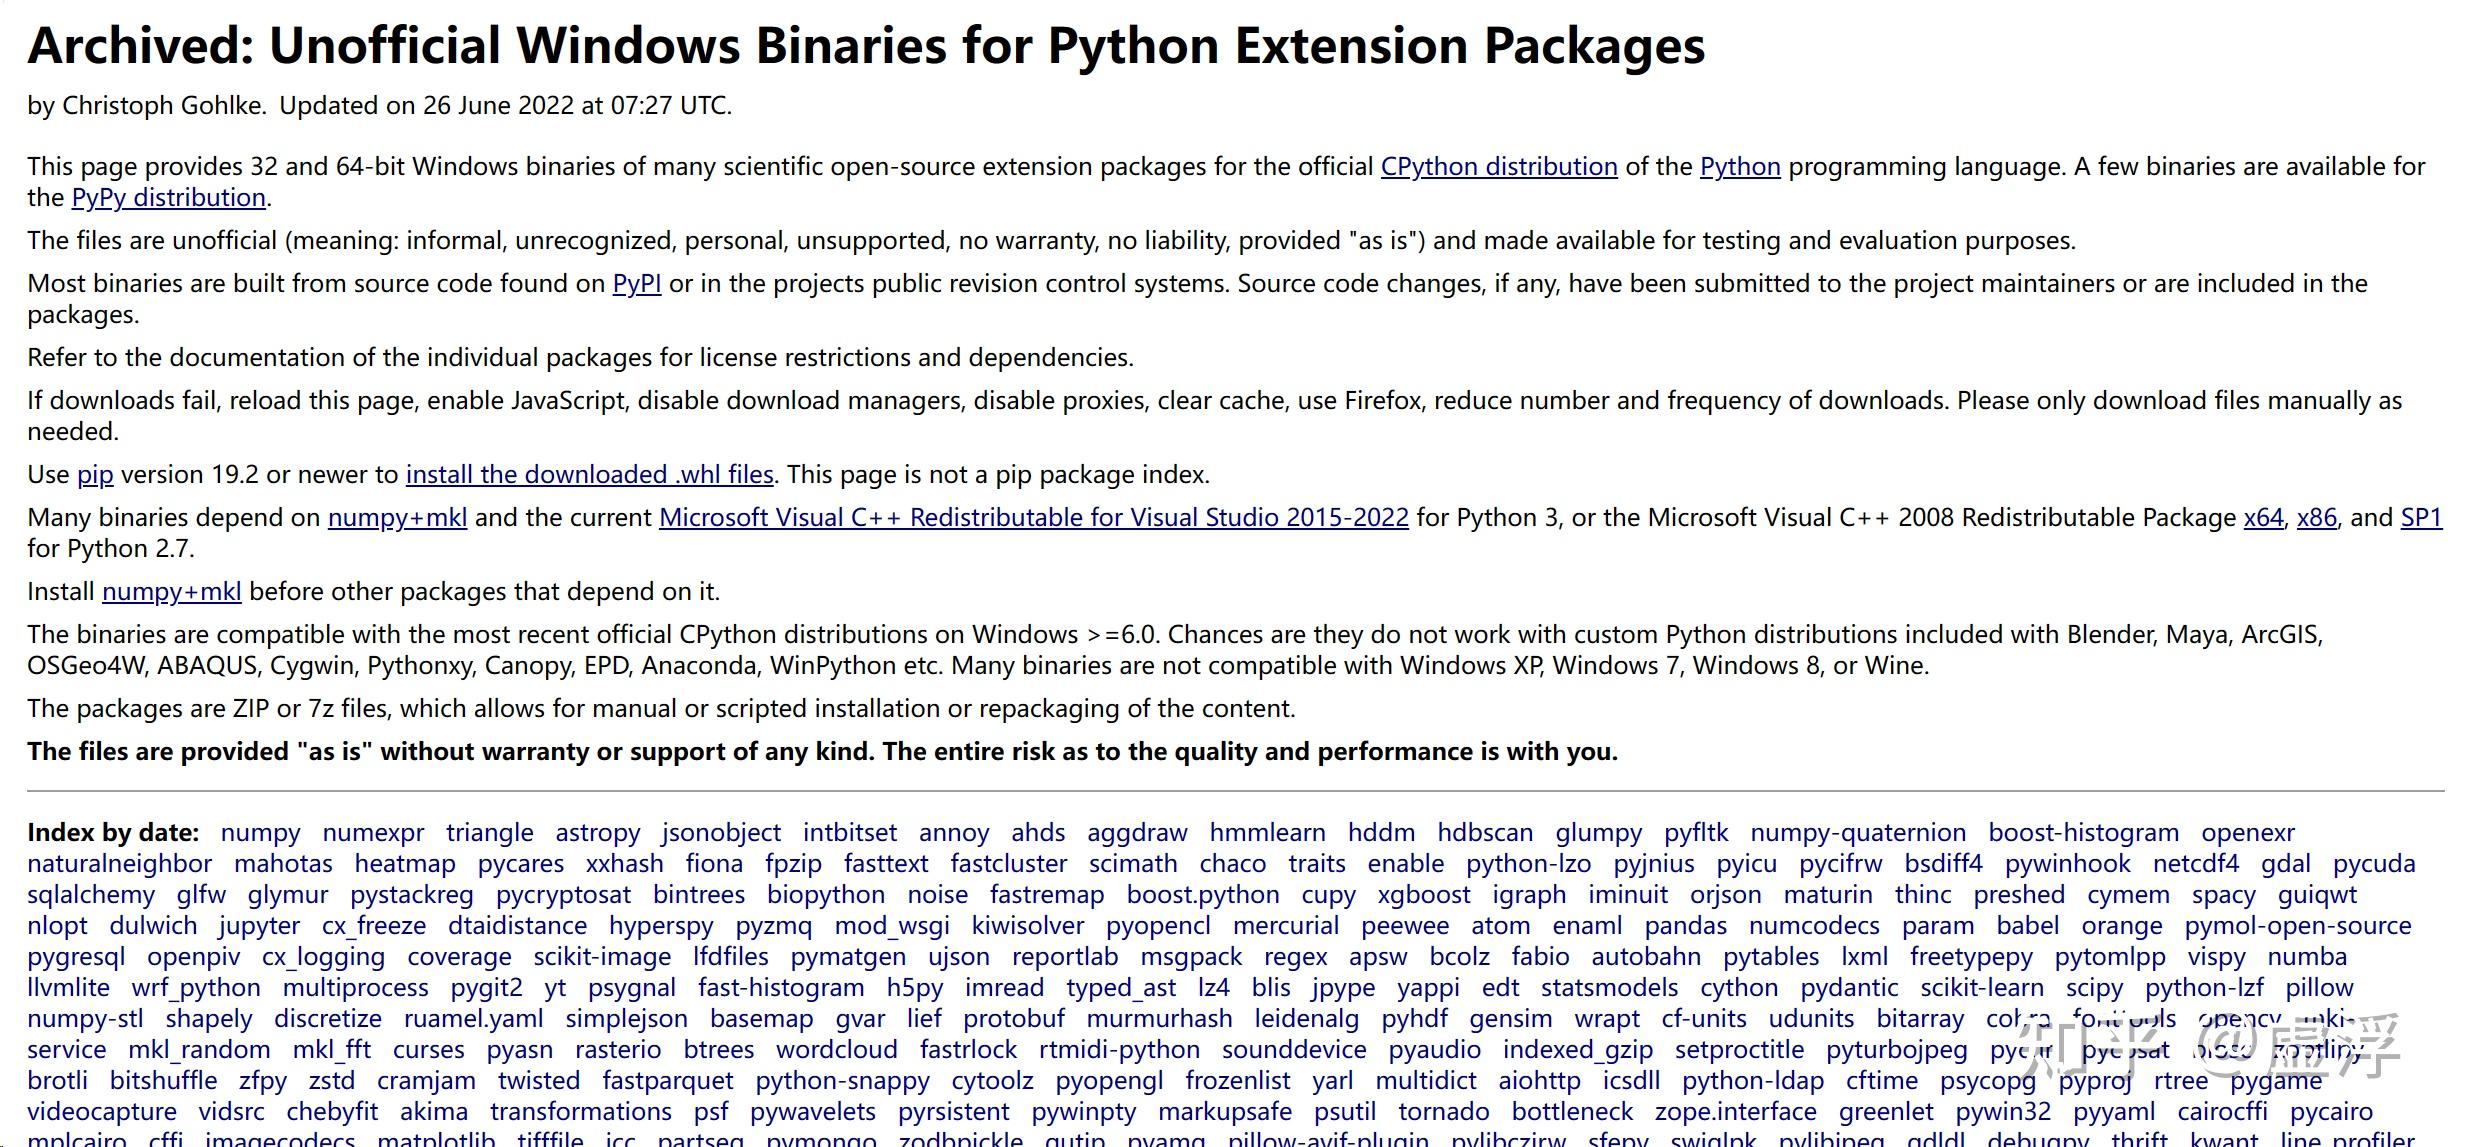Open the SP1 package link

(2421, 518)
